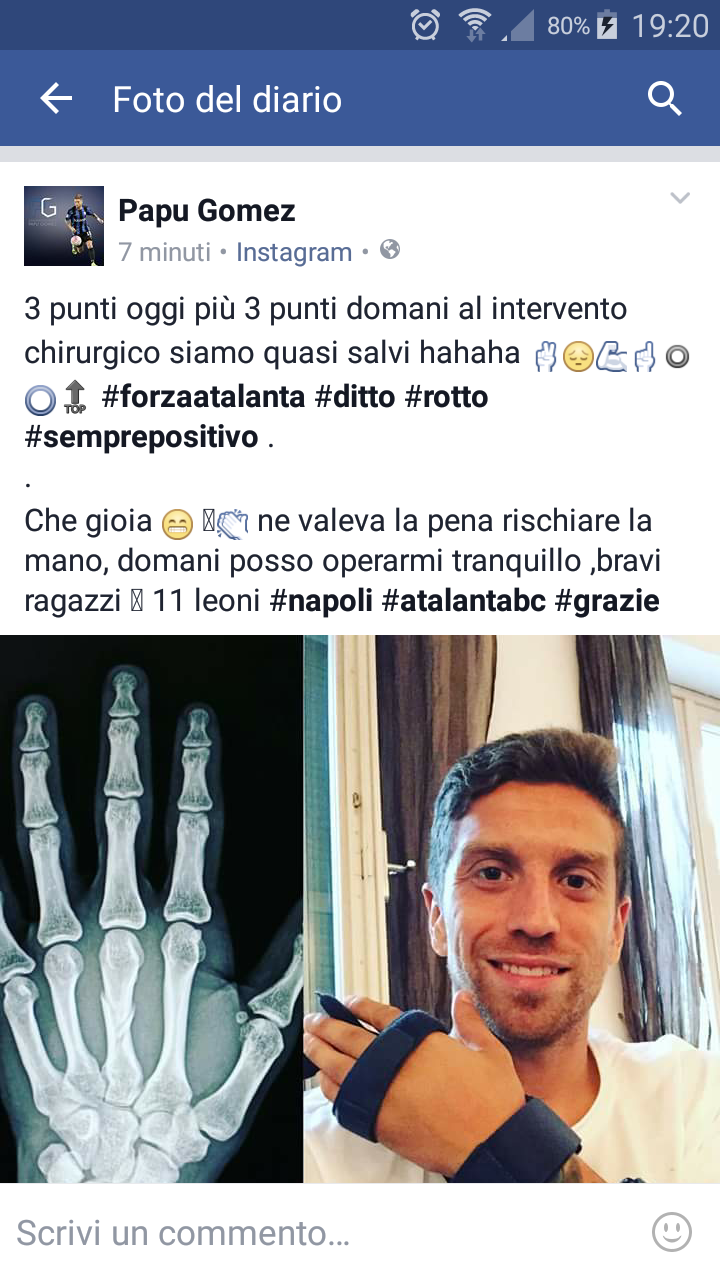Tap the 7 minuti timestamp

pos(164,252)
